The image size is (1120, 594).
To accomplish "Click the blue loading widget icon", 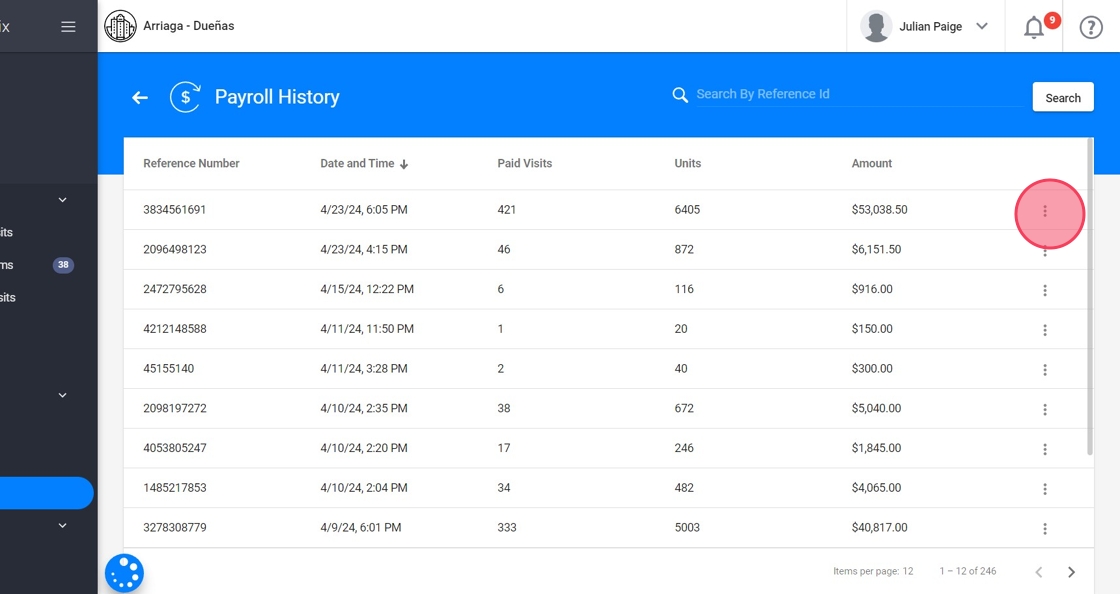I will (x=125, y=573).
